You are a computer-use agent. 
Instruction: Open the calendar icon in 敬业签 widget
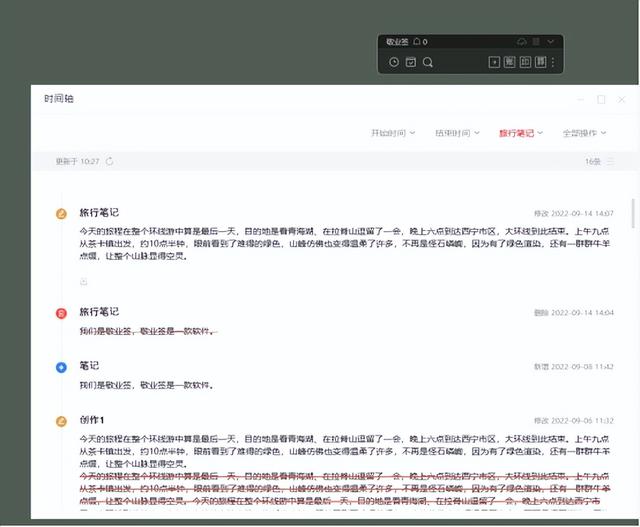pyautogui.click(x=411, y=62)
